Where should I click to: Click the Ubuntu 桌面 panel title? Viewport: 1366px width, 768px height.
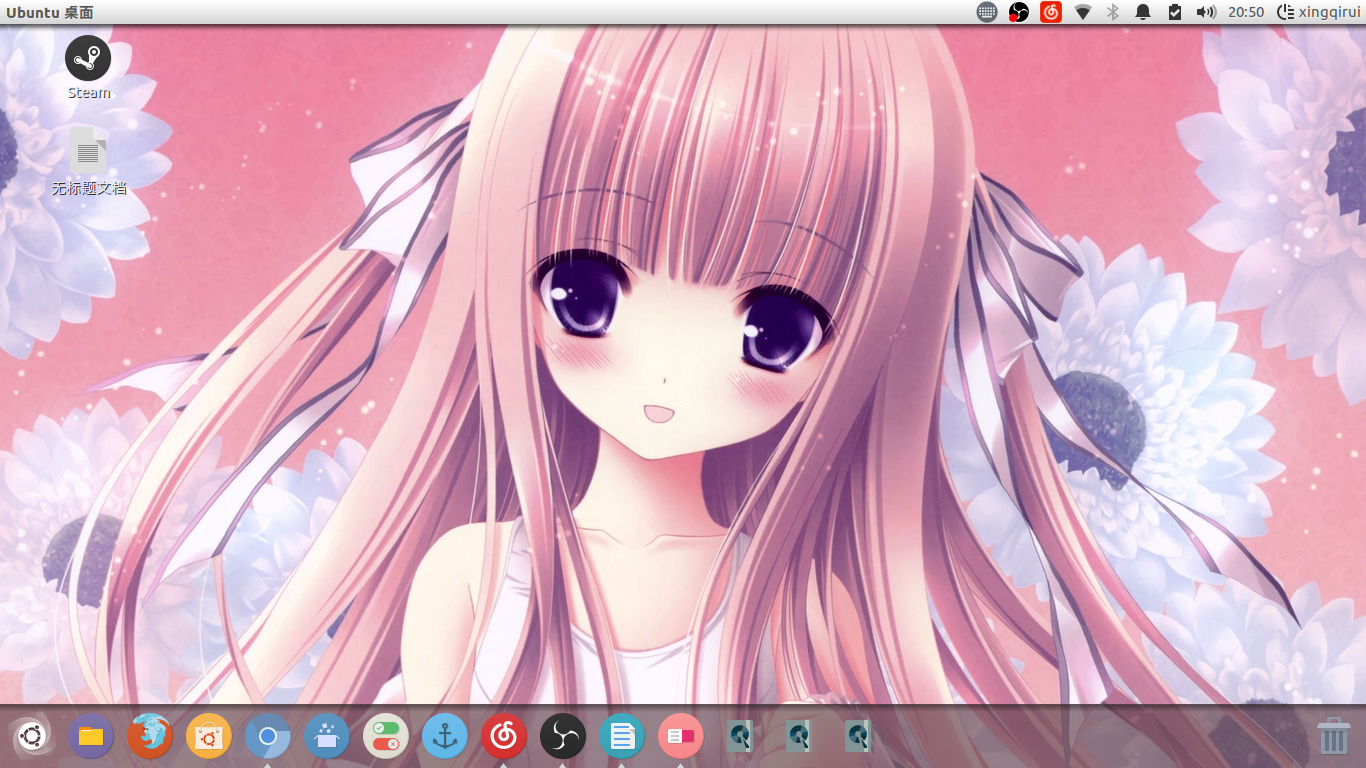(50, 13)
